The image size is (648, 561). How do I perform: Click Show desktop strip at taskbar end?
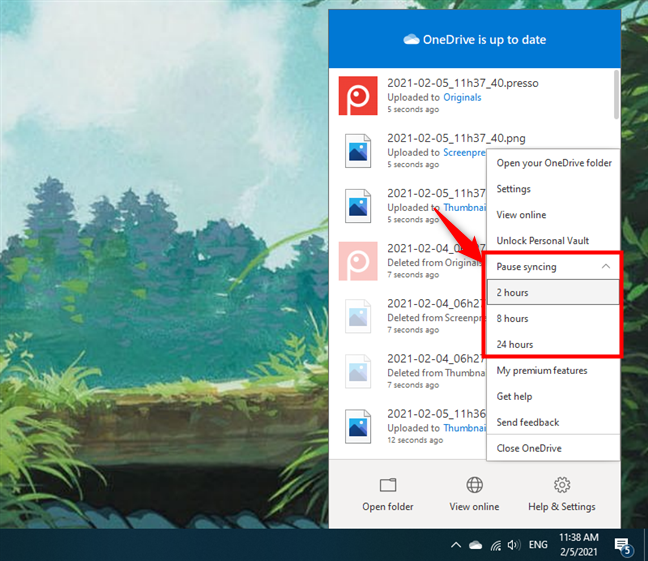point(646,545)
